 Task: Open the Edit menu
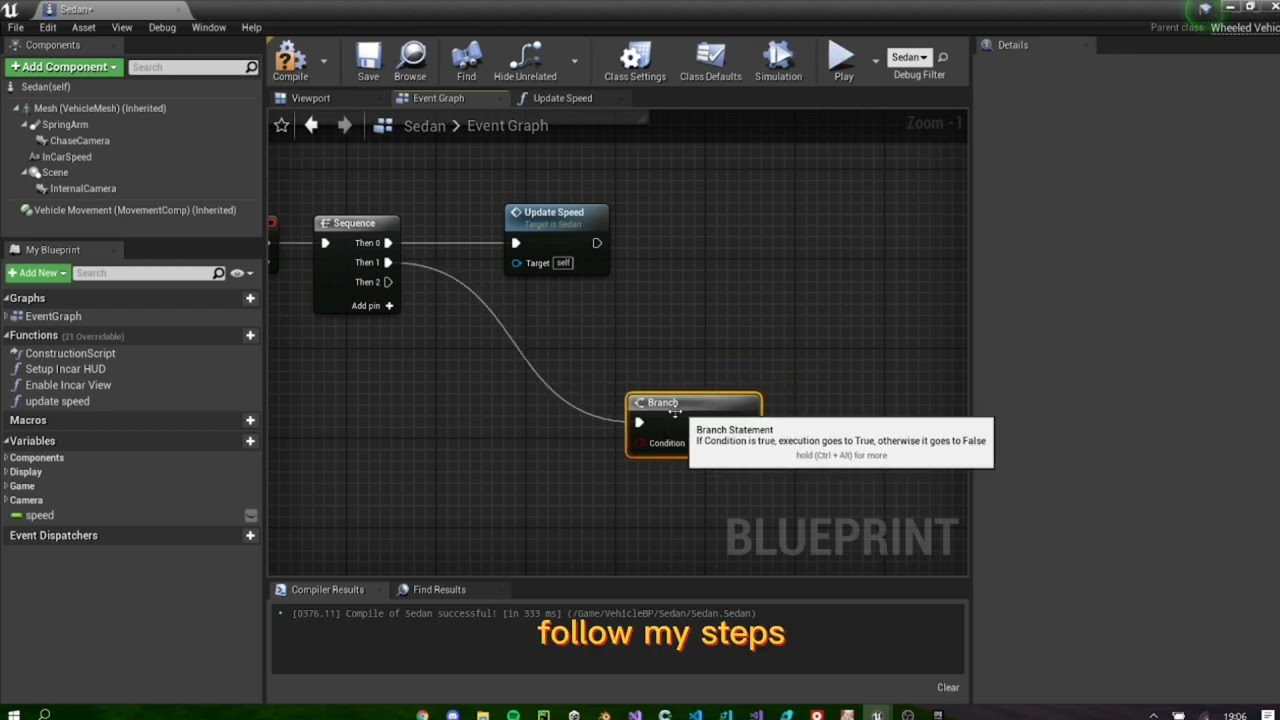coord(48,28)
